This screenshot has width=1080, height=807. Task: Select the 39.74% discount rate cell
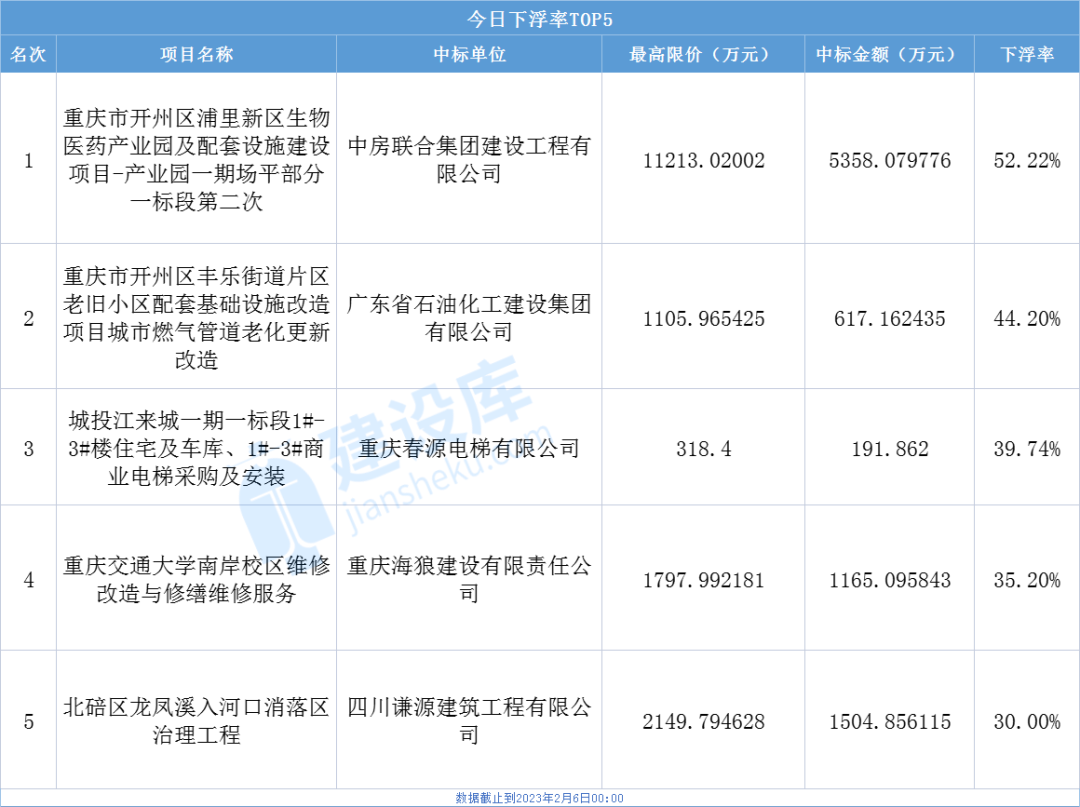tap(1027, 449)
